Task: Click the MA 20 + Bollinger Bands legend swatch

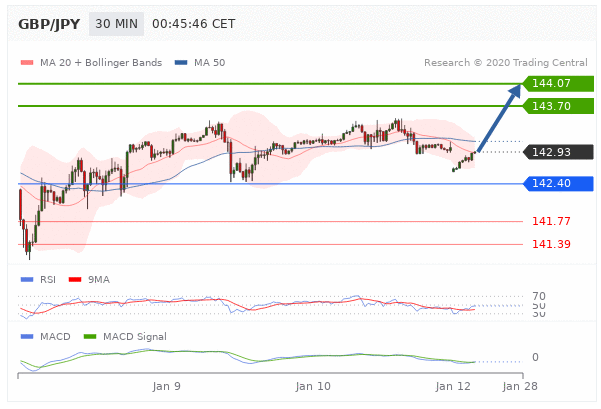Action: (x=27, y=62)
